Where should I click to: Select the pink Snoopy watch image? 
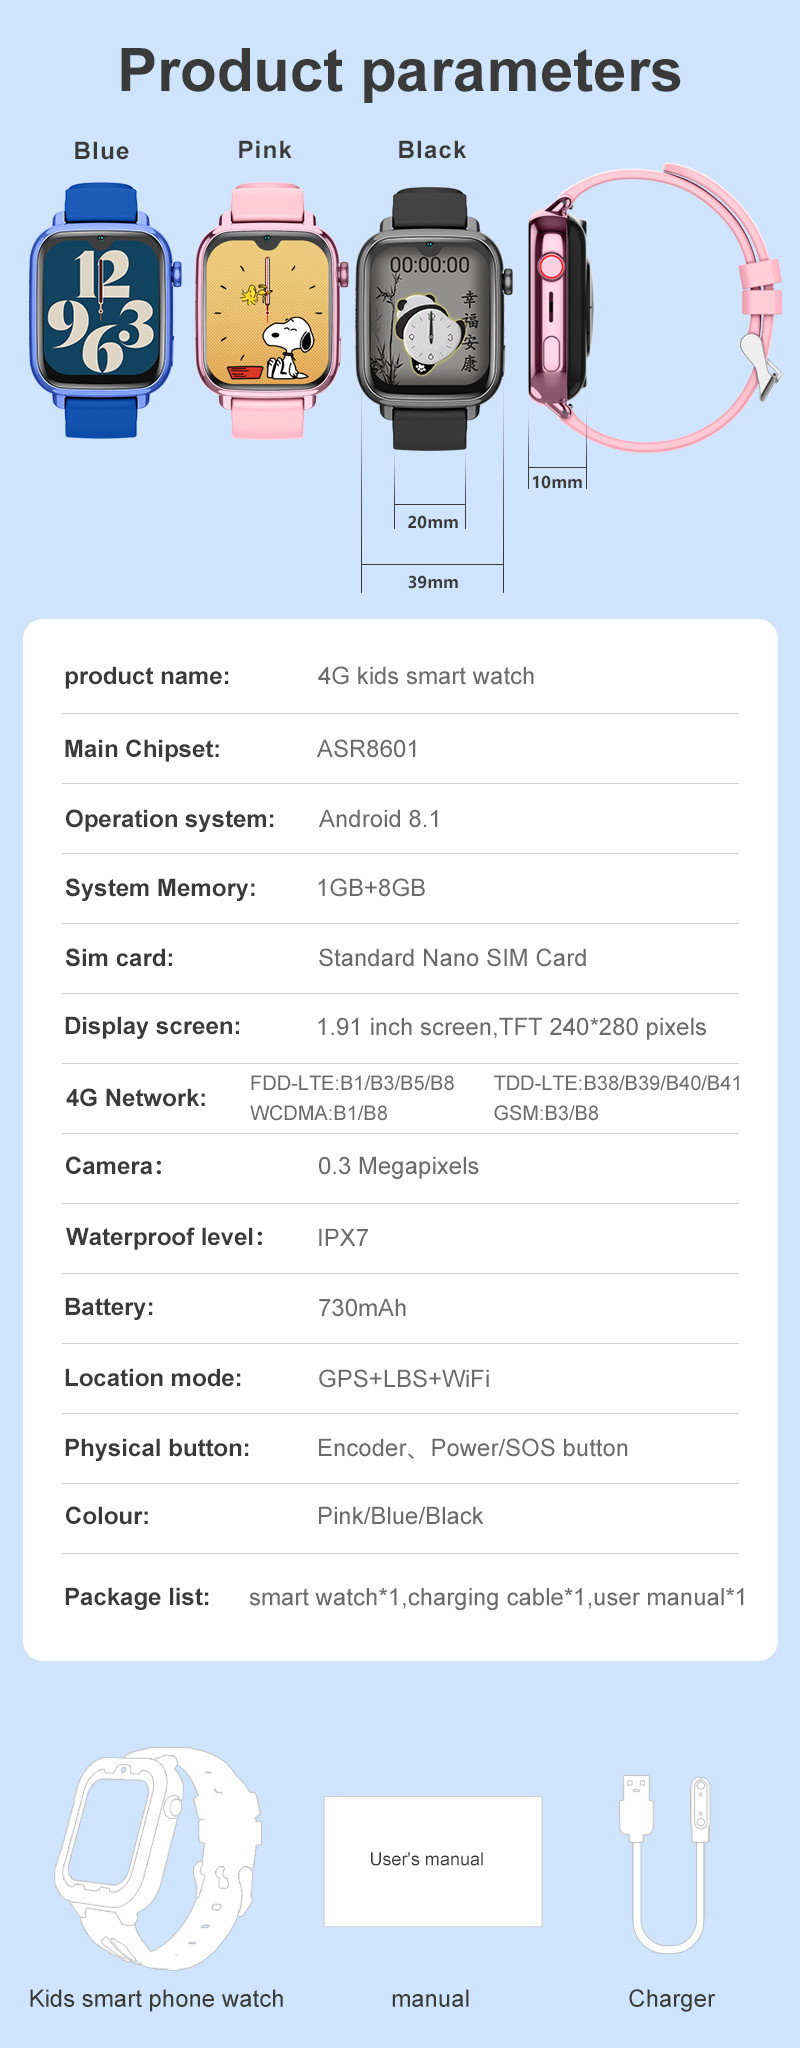[x=270, y=310]
